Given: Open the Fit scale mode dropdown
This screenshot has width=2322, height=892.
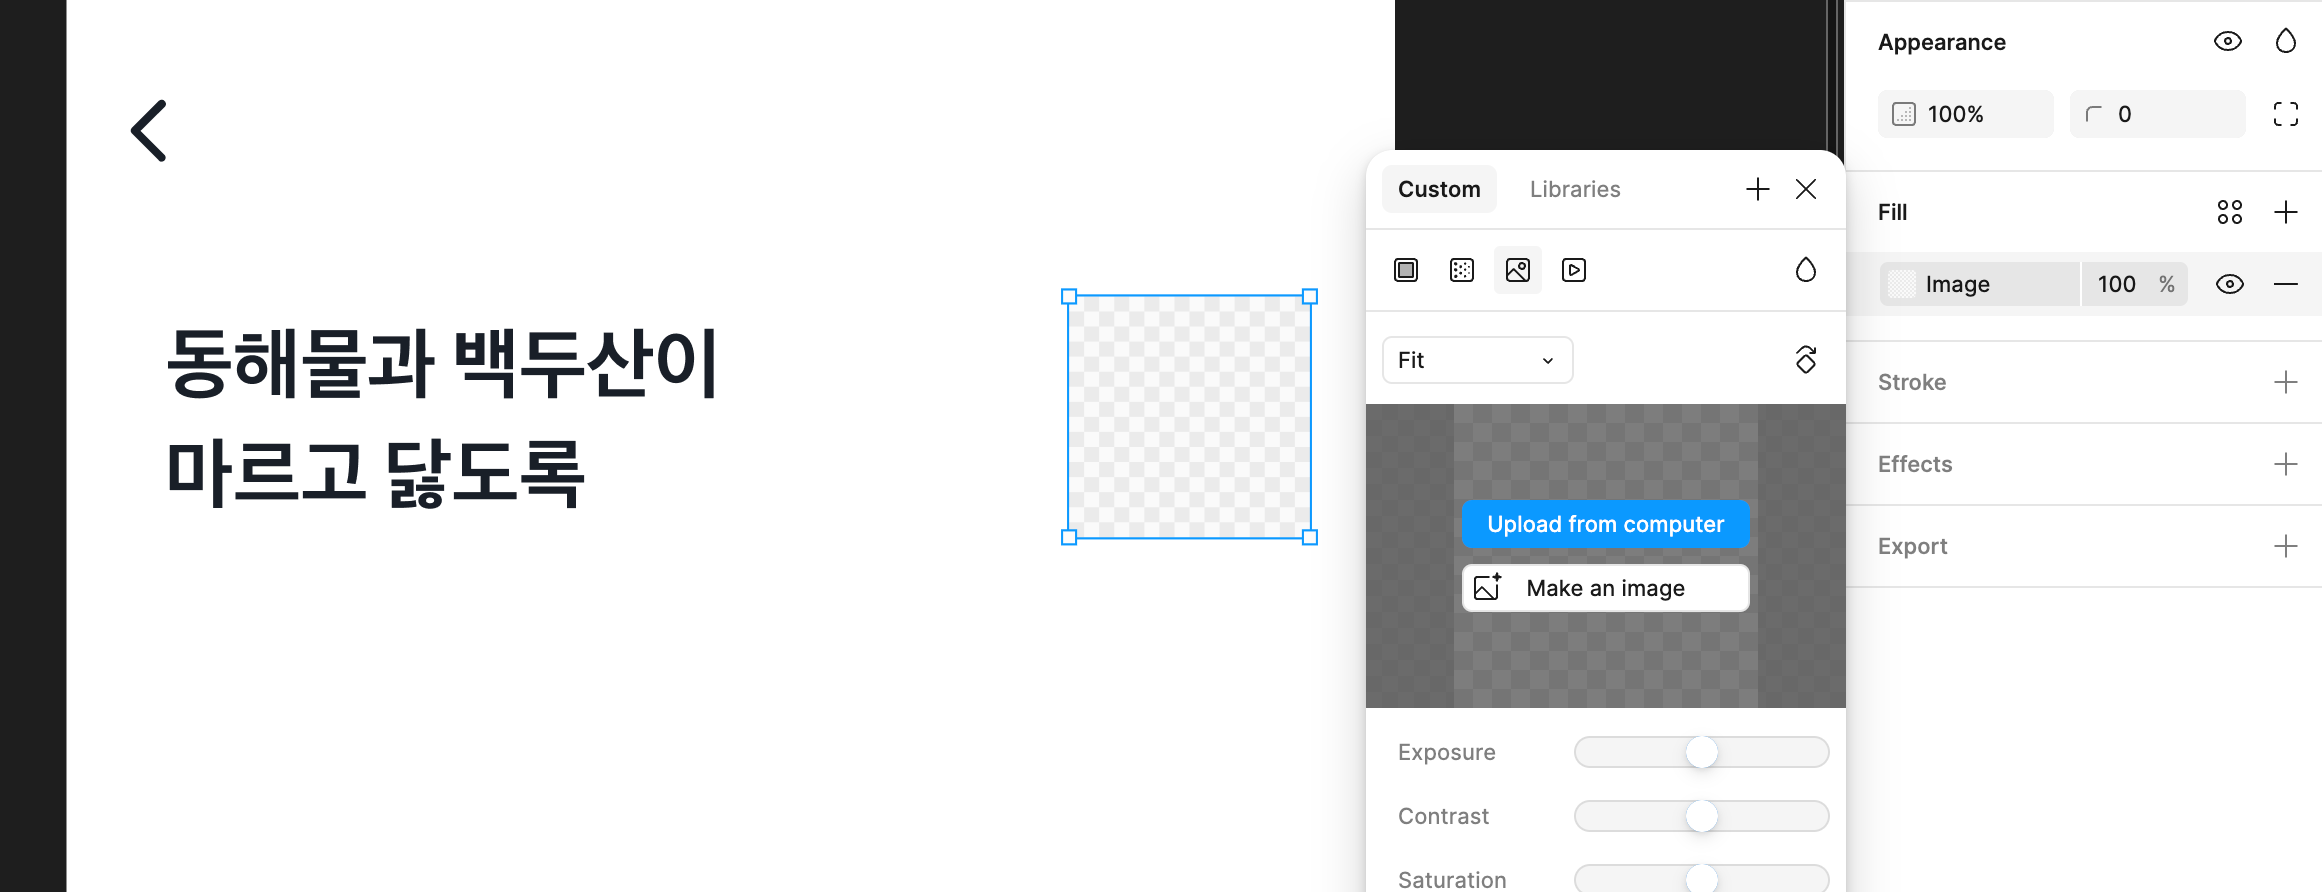Looking at the screenshot, I should pyautogui.click(x=1477, y=360).
